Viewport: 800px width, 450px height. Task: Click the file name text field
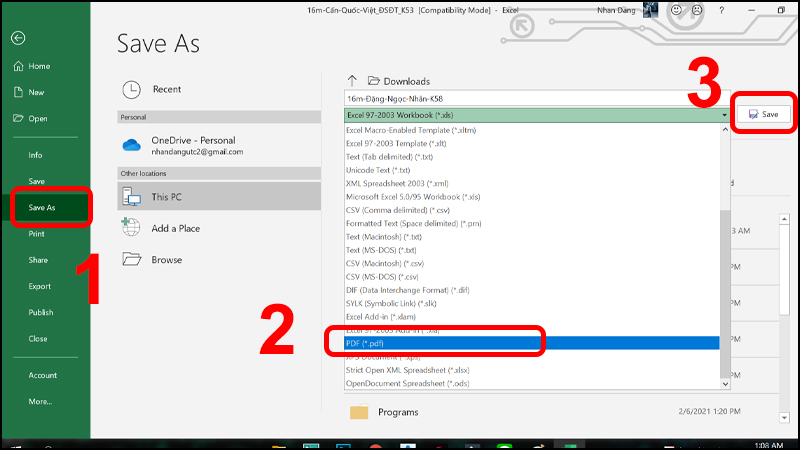(530, 98)
